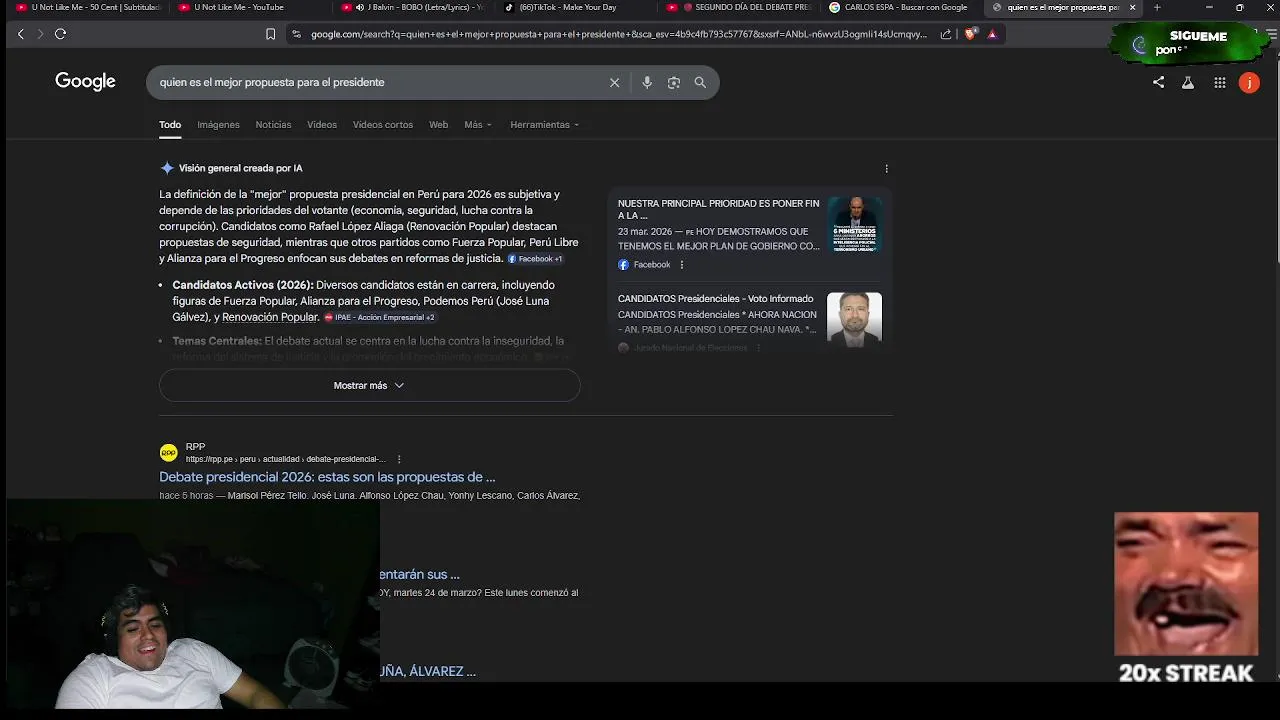Screen dimensions: 1280x720
Task: Click the Facebook +1 source chip
Action: pyautogui.click(x=535, y=259)
